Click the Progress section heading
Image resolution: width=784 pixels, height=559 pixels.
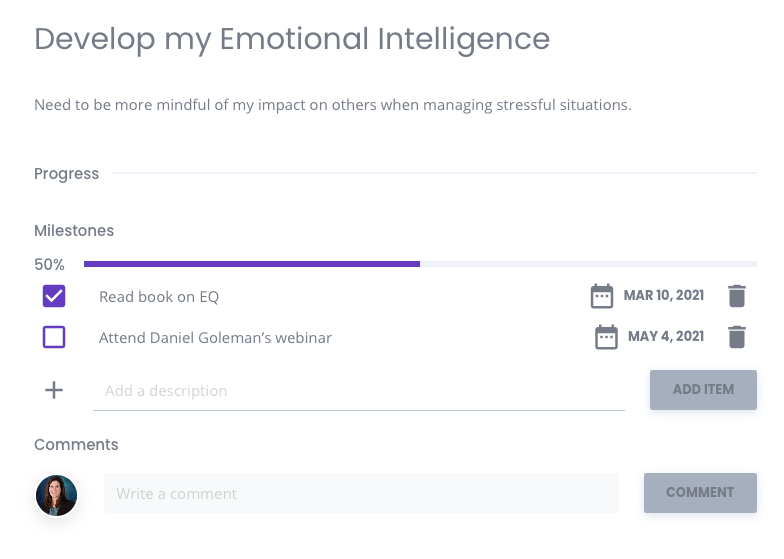click(66, 174)
